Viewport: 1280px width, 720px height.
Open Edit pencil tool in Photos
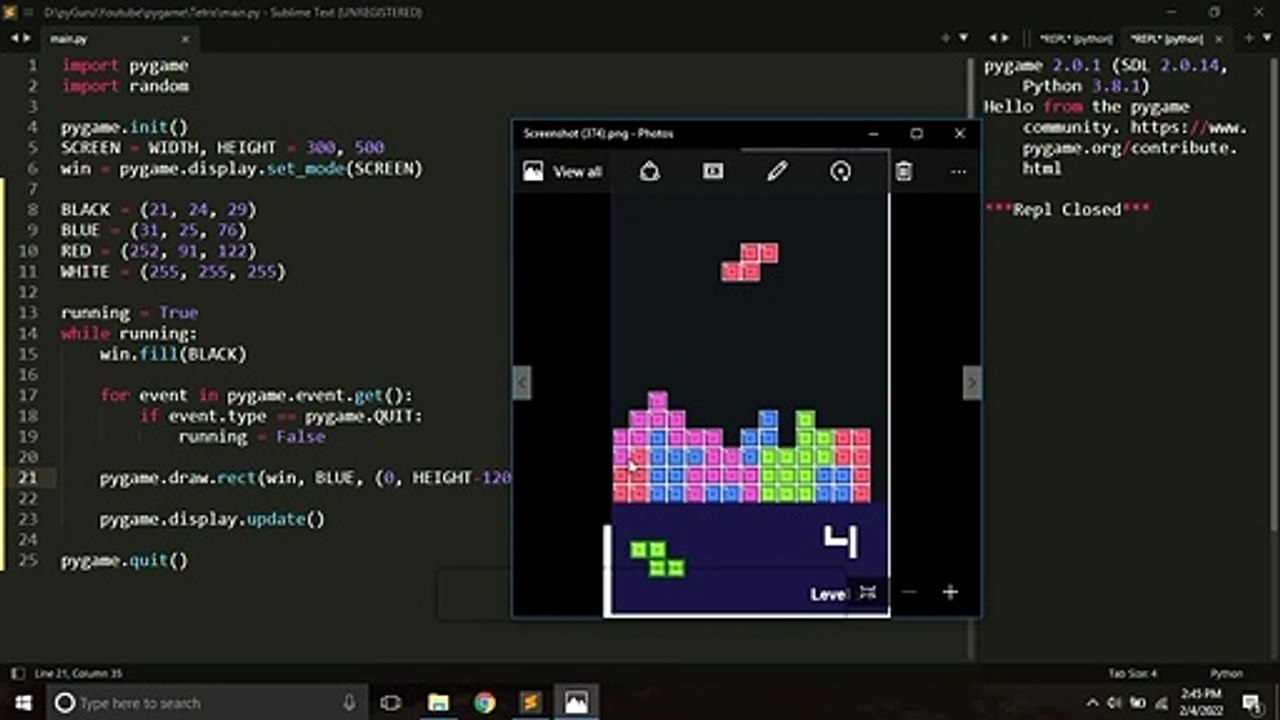(x=777, y=172)
